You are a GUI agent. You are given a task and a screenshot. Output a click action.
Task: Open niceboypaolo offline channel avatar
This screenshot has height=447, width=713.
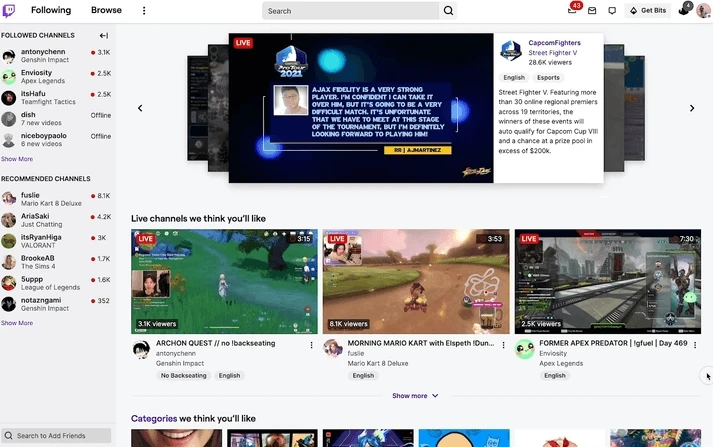click(x=9, y=140)
